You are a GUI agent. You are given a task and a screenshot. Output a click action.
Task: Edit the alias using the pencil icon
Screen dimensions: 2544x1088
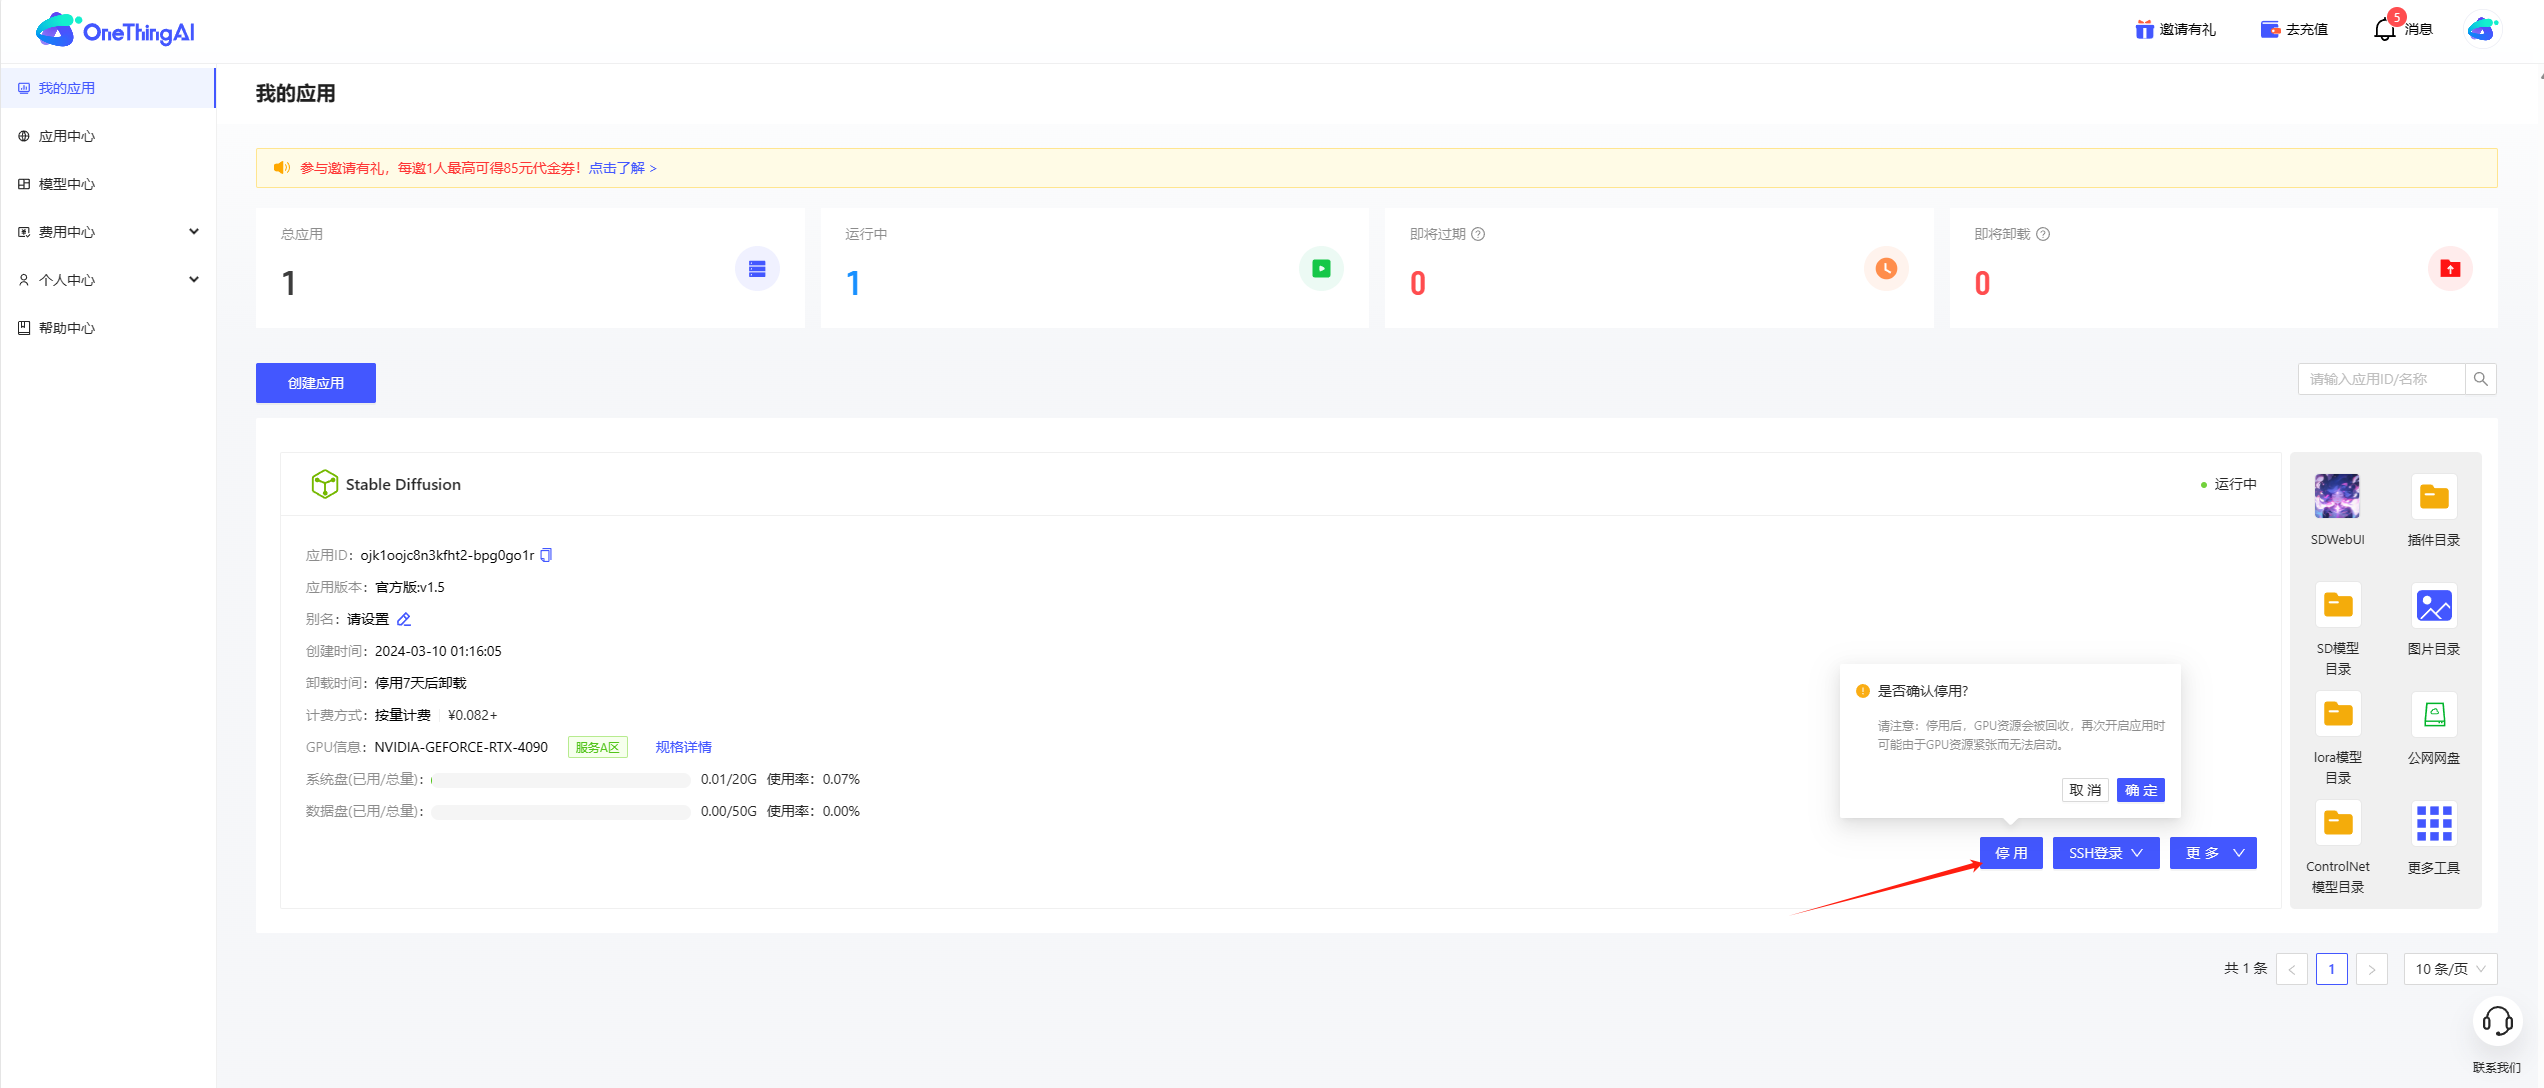(x=404, y=619)
